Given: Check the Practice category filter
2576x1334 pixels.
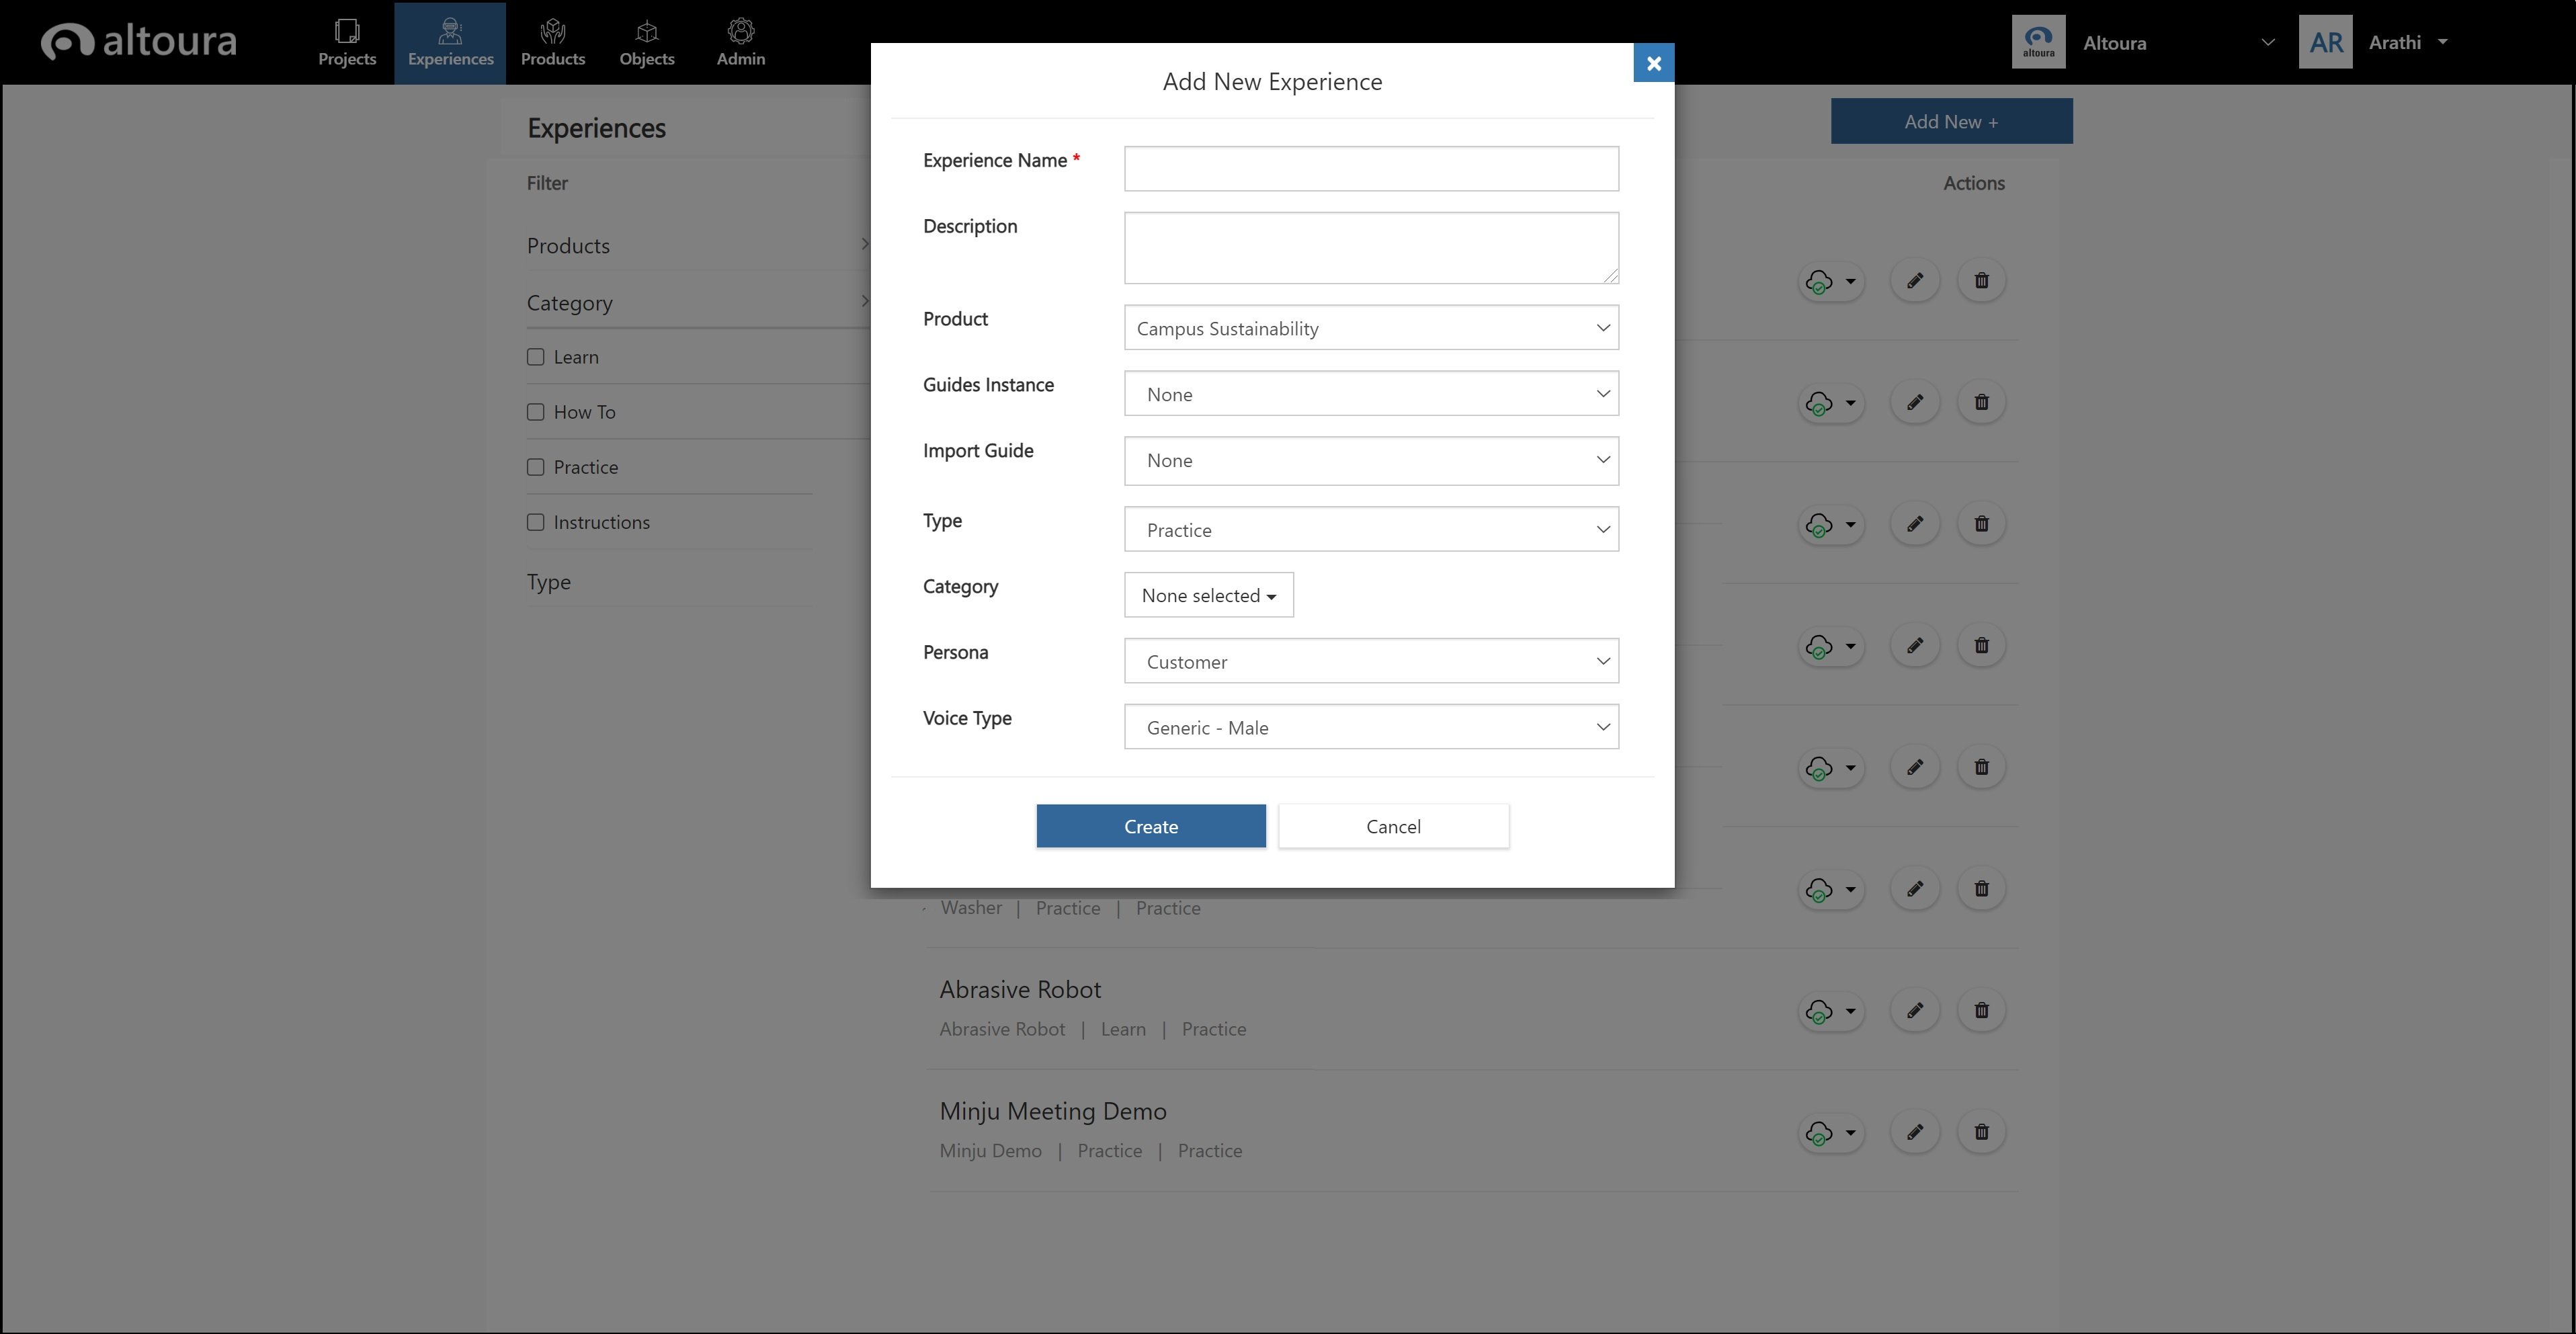Looking at the screenshot, I should (536, 467).
